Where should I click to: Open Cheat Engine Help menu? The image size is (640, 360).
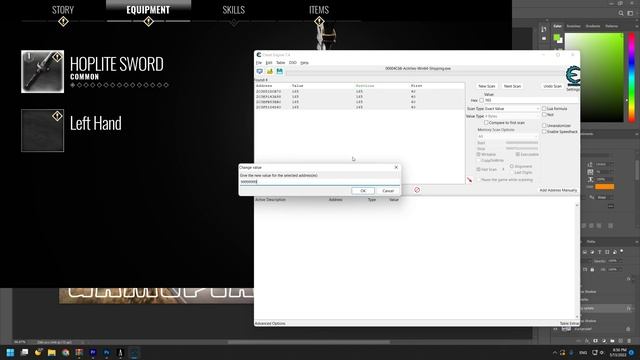tap(304, 63)
